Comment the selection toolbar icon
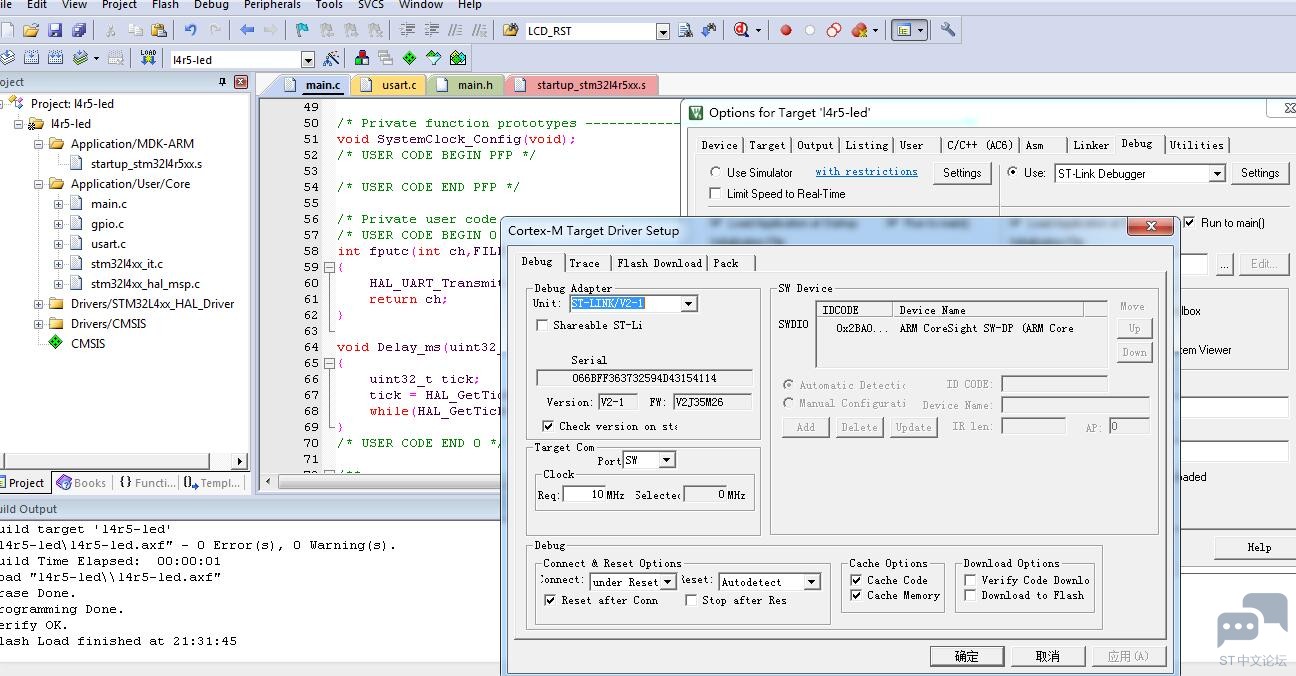1296x676 pixels. [x=454, y=30]
